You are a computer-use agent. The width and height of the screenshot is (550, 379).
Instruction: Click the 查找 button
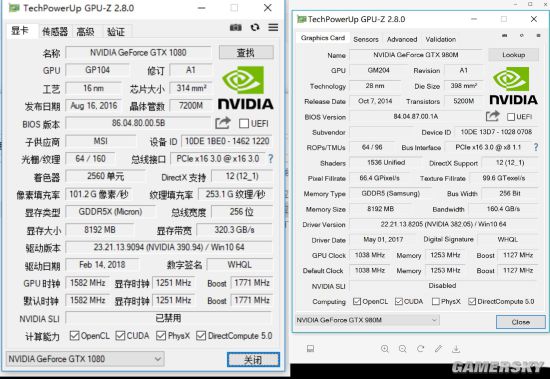pyautogui.click(x=246, y=53)
